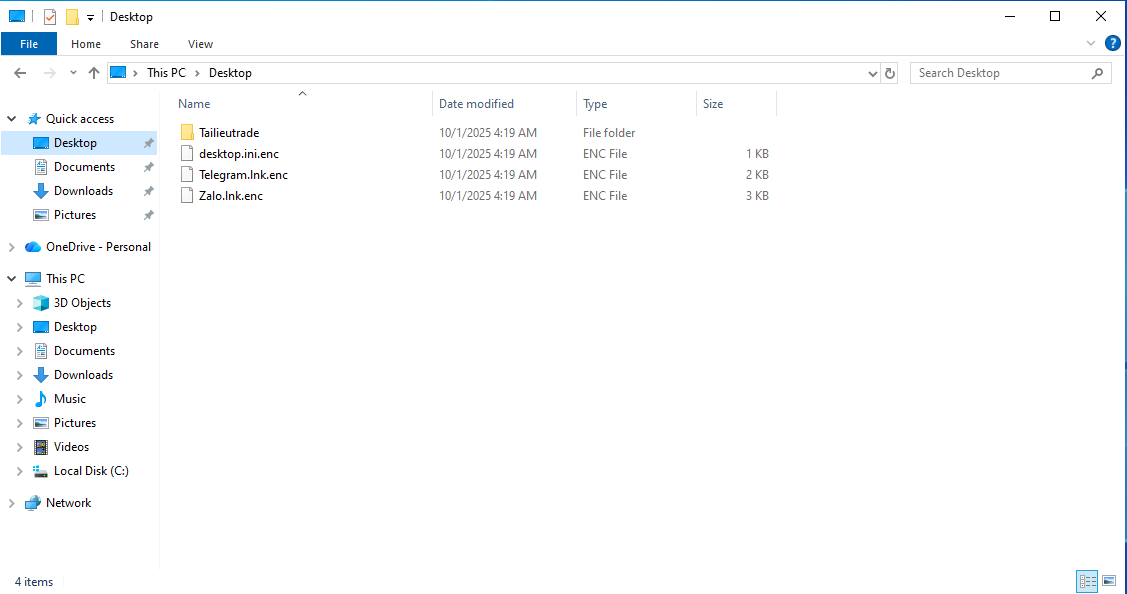Open the Help question mark icon

click(x=1112, y=44)
